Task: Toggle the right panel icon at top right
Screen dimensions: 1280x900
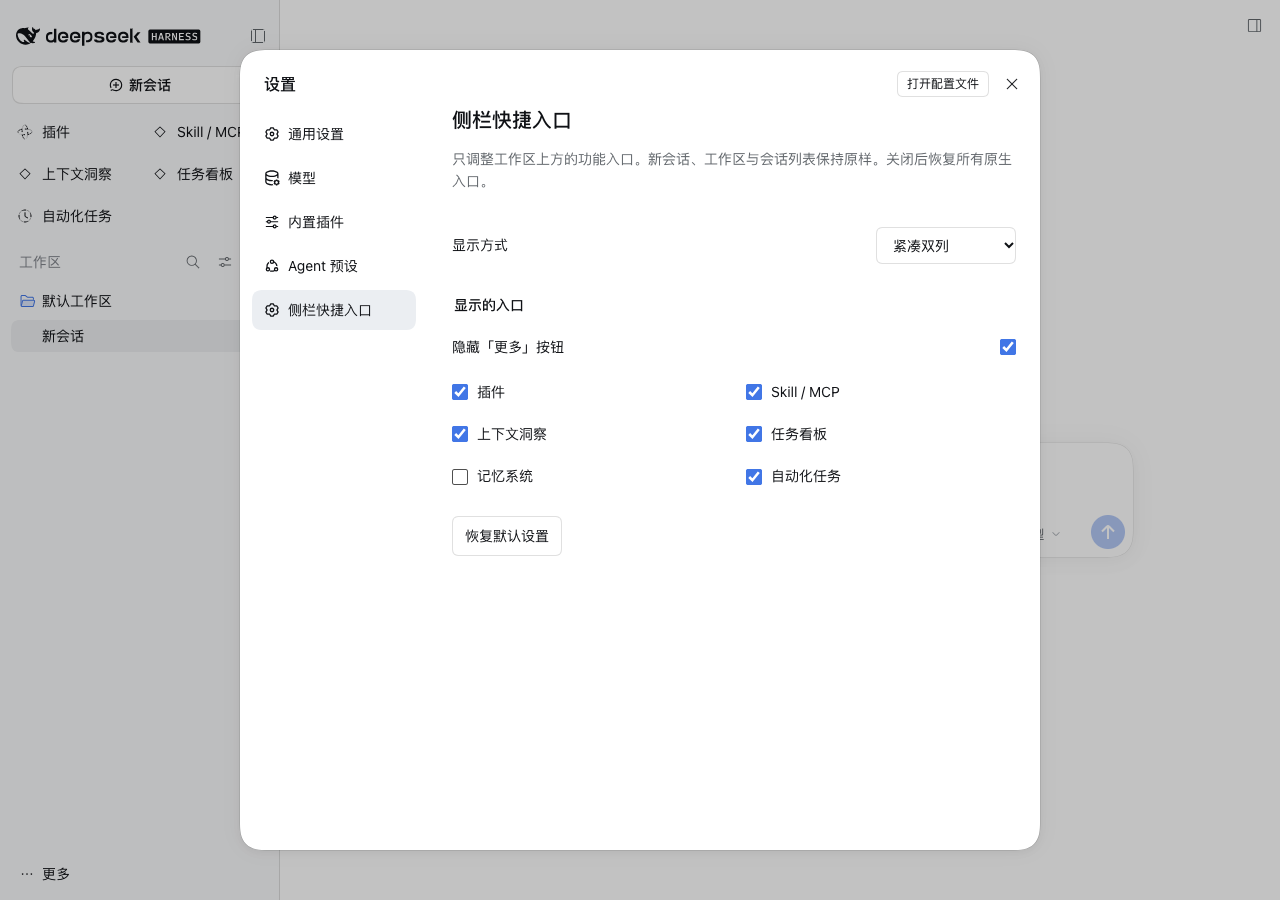Action: coord(1254,25)
